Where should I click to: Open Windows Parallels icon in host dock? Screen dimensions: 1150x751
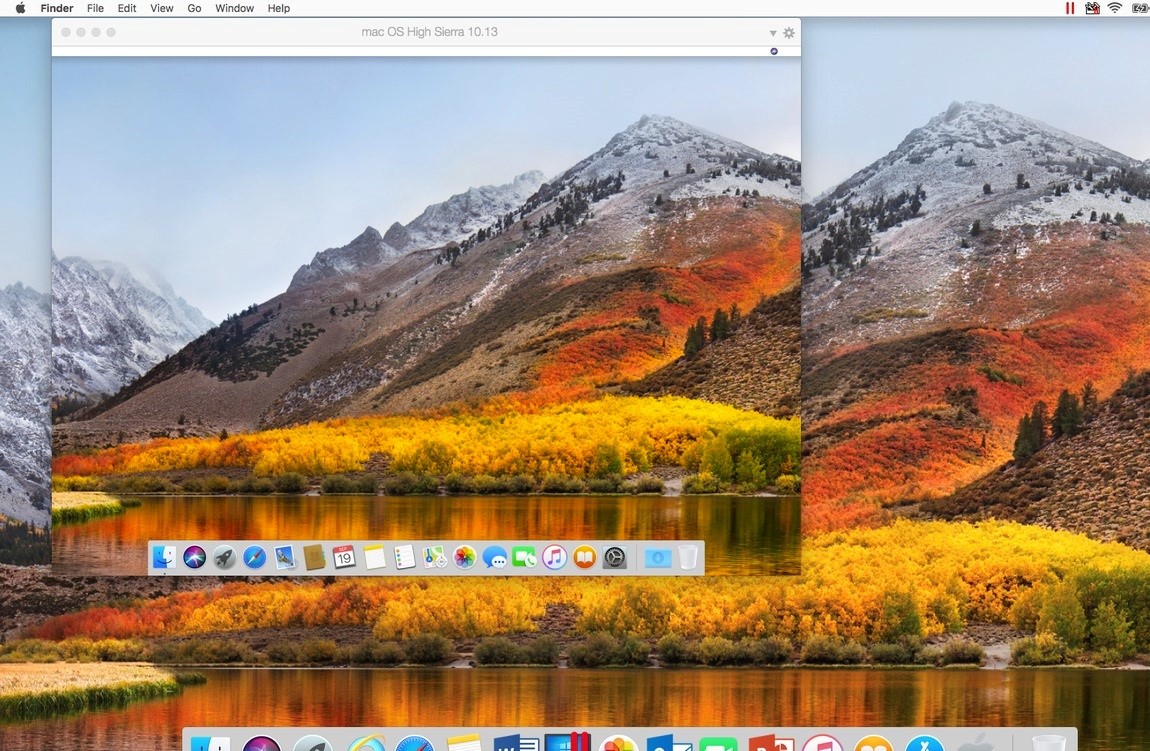568,741
